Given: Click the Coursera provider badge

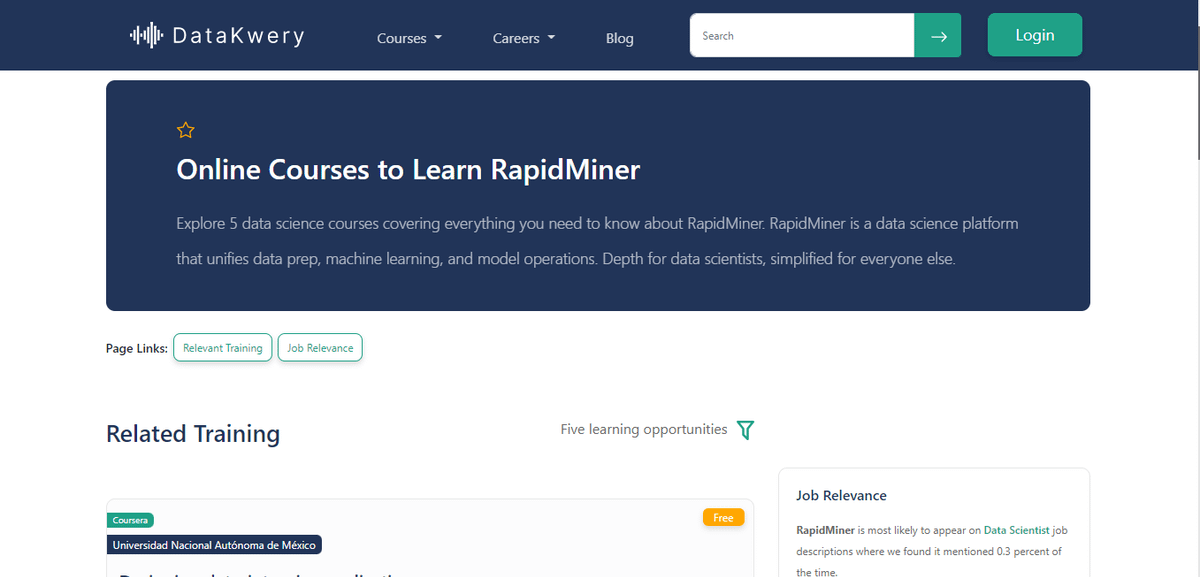Looking at the screenshot, I should point(130,520).
